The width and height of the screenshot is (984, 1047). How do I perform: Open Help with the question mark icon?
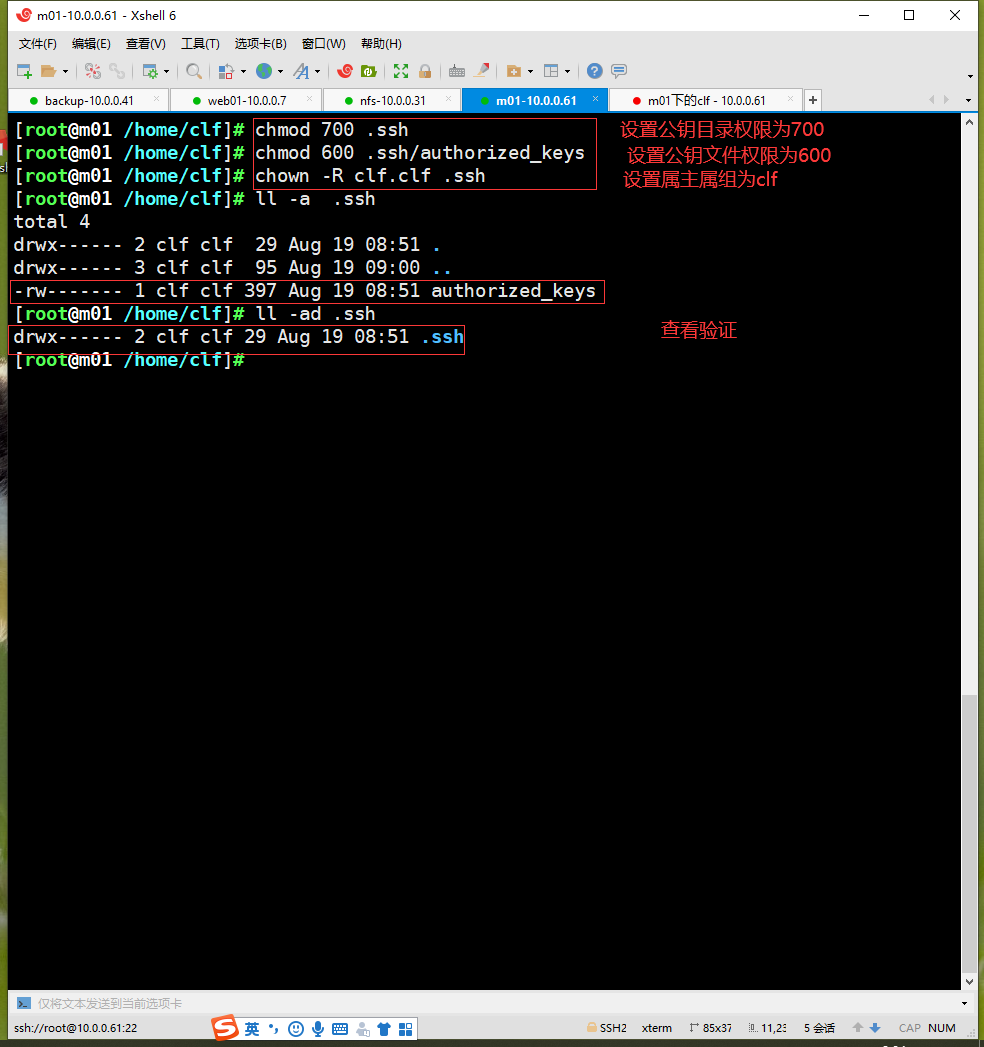tap(594, 71)
